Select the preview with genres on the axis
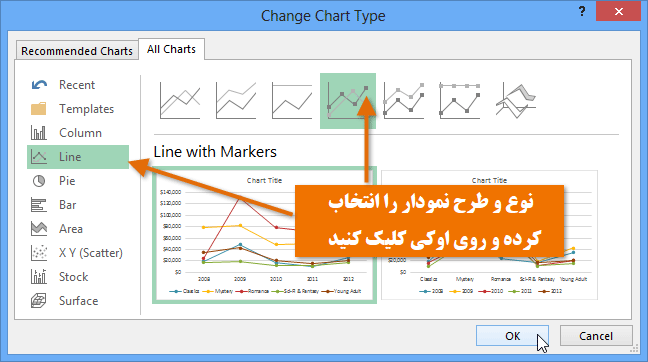The width and height of the screenshot is (648, 362). coord(489,235)
